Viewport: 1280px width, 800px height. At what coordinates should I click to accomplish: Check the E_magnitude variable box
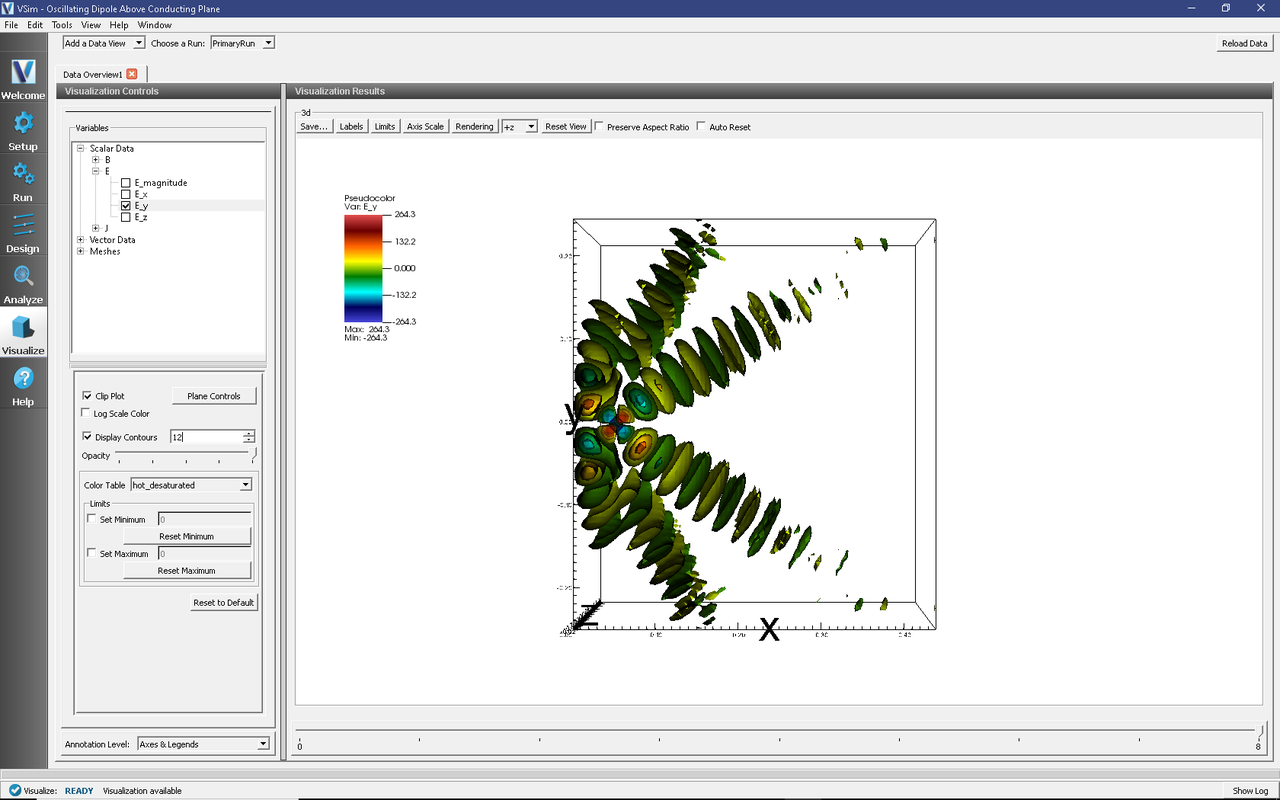point(126,183)
